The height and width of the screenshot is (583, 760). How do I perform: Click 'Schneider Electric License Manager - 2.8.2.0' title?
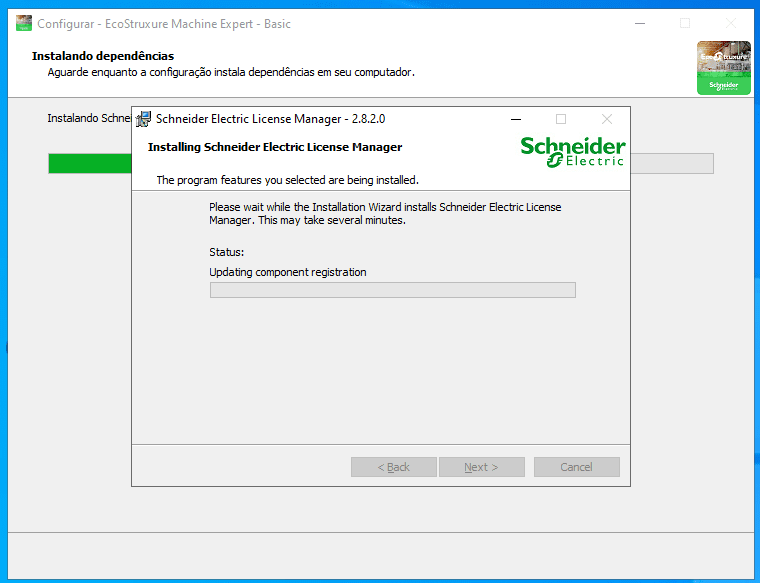point(270,119)
